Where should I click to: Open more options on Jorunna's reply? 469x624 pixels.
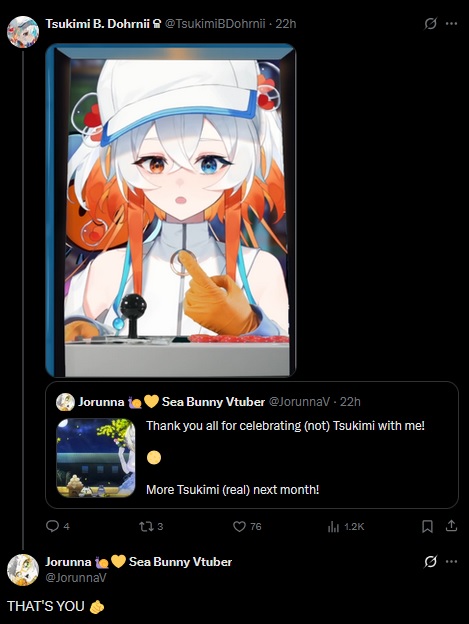451,562
